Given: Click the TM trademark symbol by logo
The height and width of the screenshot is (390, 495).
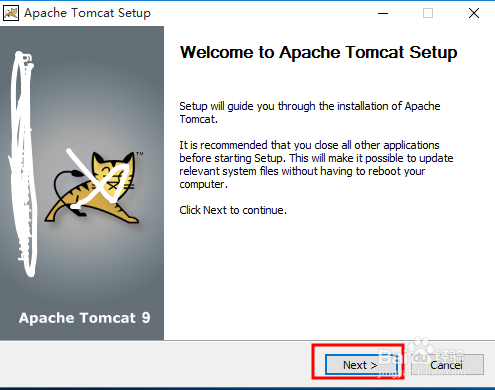Looking at the screenshot, I should tap(140, 154).
